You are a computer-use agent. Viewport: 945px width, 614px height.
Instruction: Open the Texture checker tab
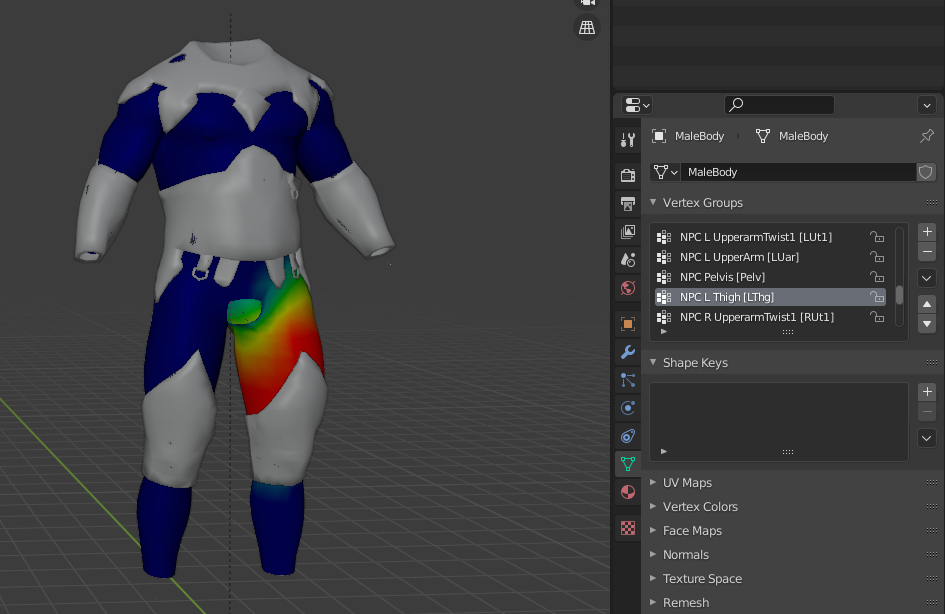pyautogui.click(x=627, y=528)
